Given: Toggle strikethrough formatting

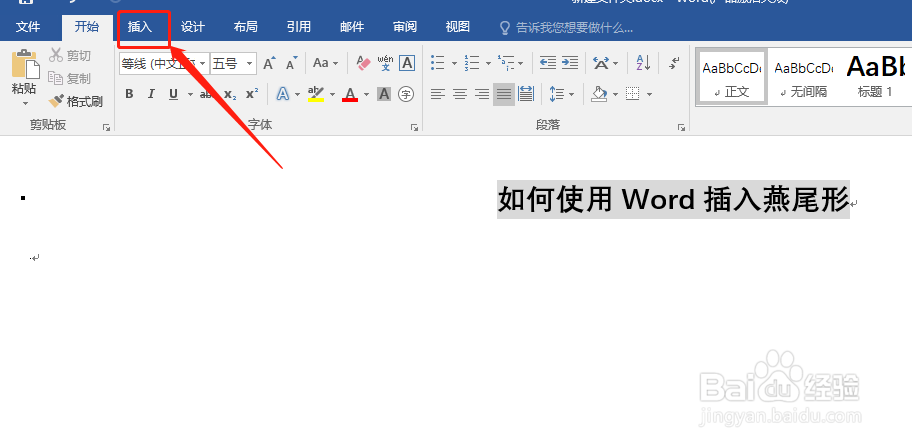Looking at the screenshot, I should coord(206,94).
